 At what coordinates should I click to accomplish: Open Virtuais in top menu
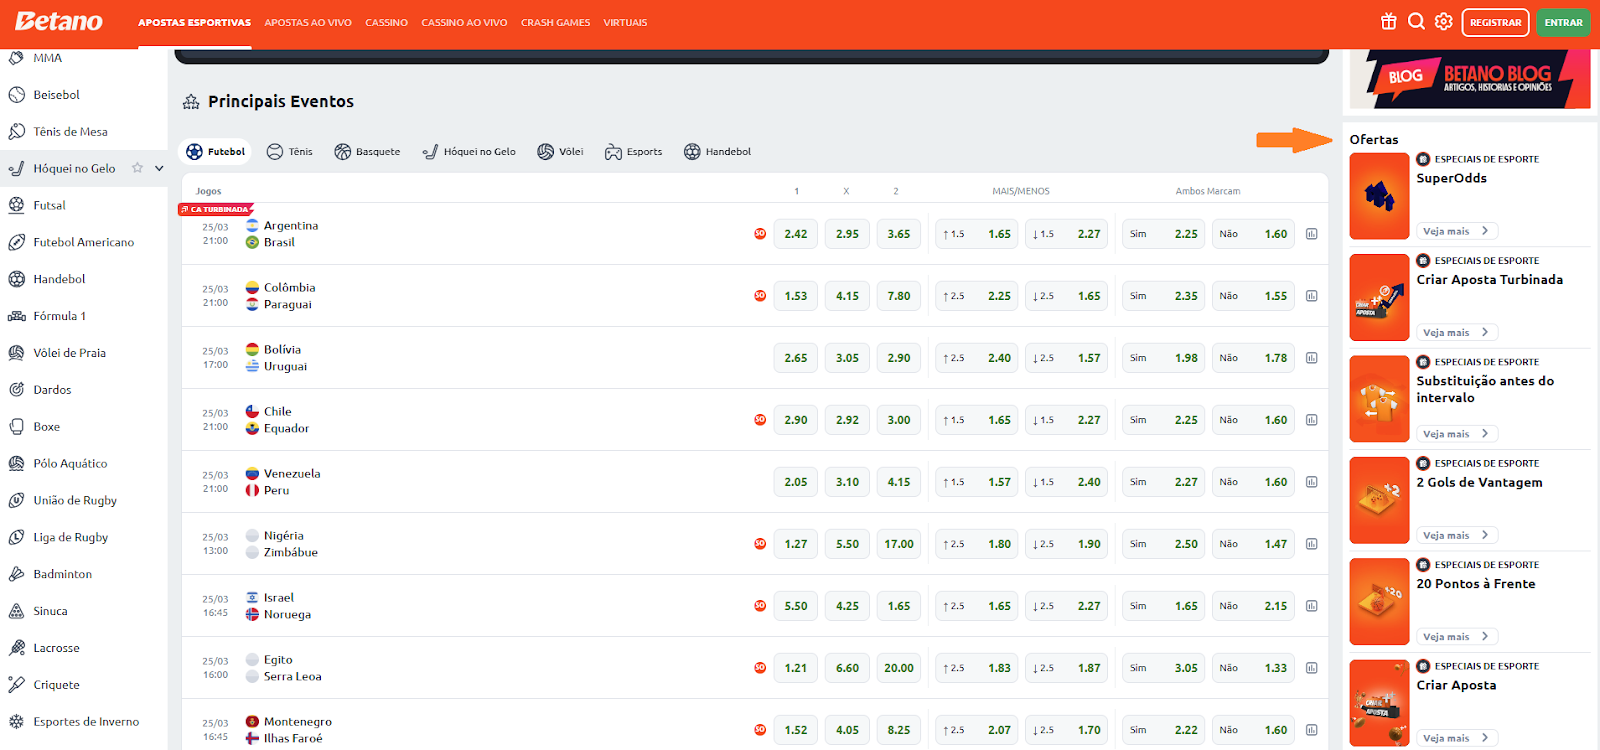pyautogui.click(x=625, y=22)
